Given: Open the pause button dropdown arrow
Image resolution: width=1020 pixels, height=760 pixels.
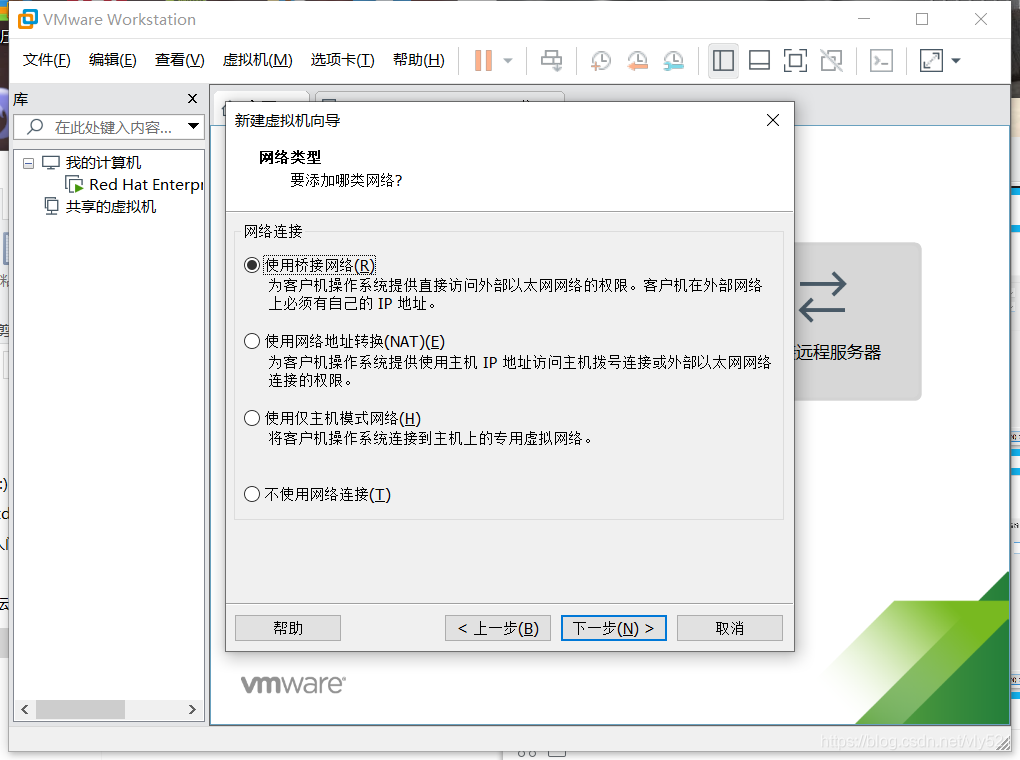Looking at the screenshot, I should tap(505, 60).
